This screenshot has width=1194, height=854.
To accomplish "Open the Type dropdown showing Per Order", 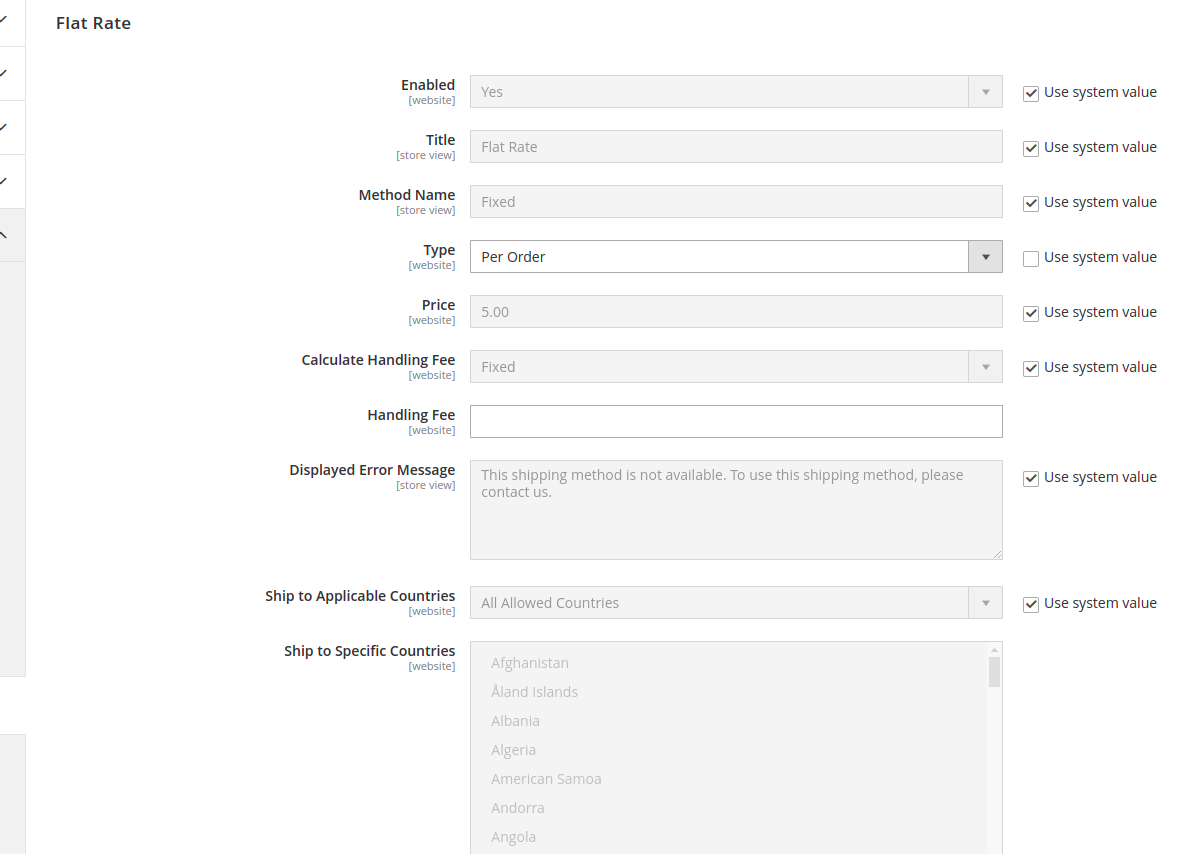I will pyautogui.click(x=985, y=256).
